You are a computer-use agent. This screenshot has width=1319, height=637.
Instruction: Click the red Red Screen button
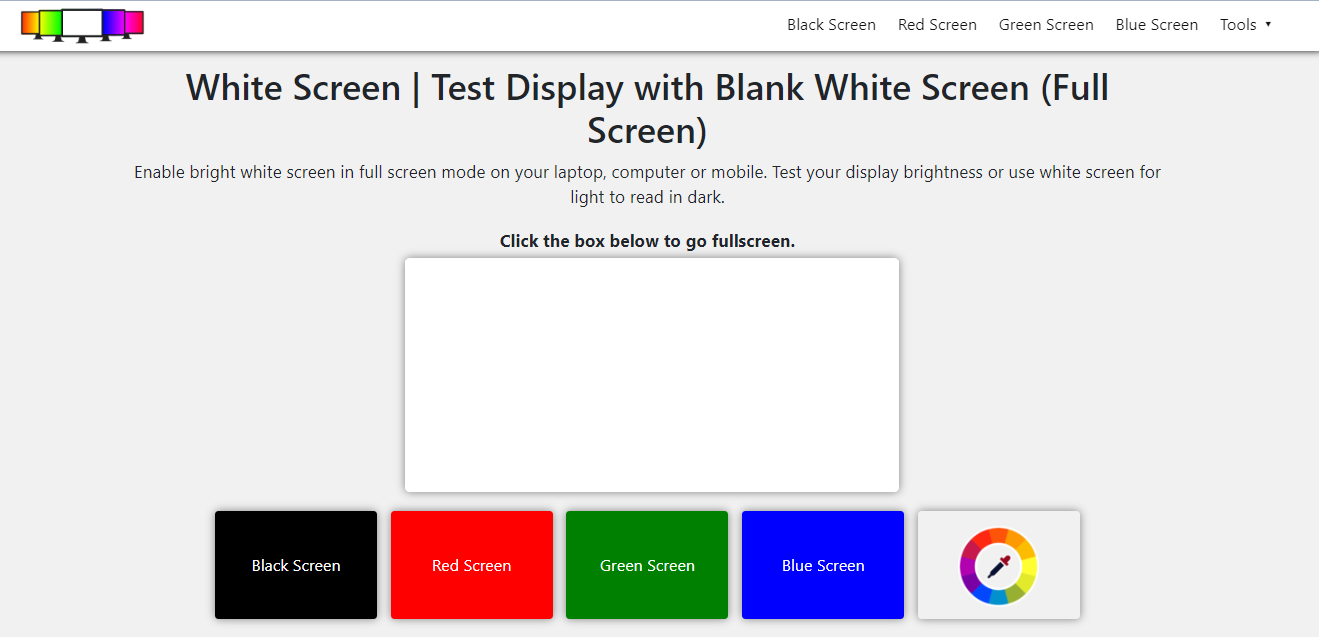471,565
